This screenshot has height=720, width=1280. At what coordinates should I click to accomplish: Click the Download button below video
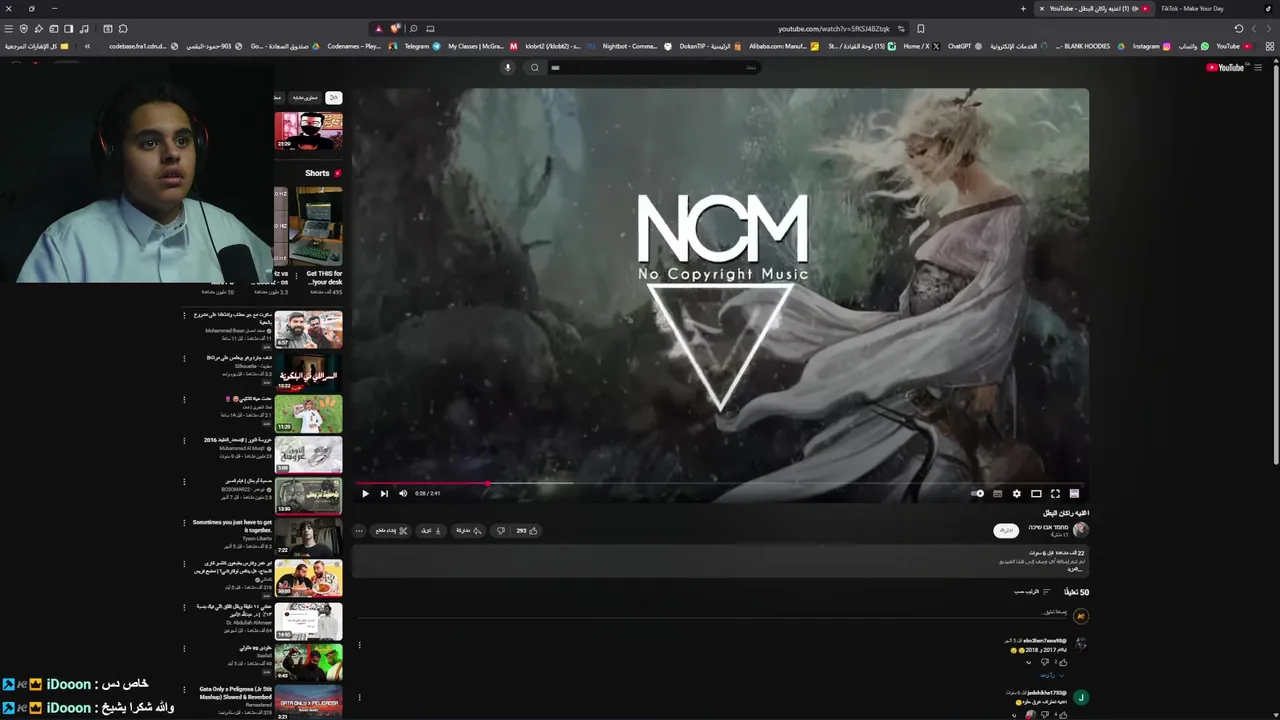(431, 531)
